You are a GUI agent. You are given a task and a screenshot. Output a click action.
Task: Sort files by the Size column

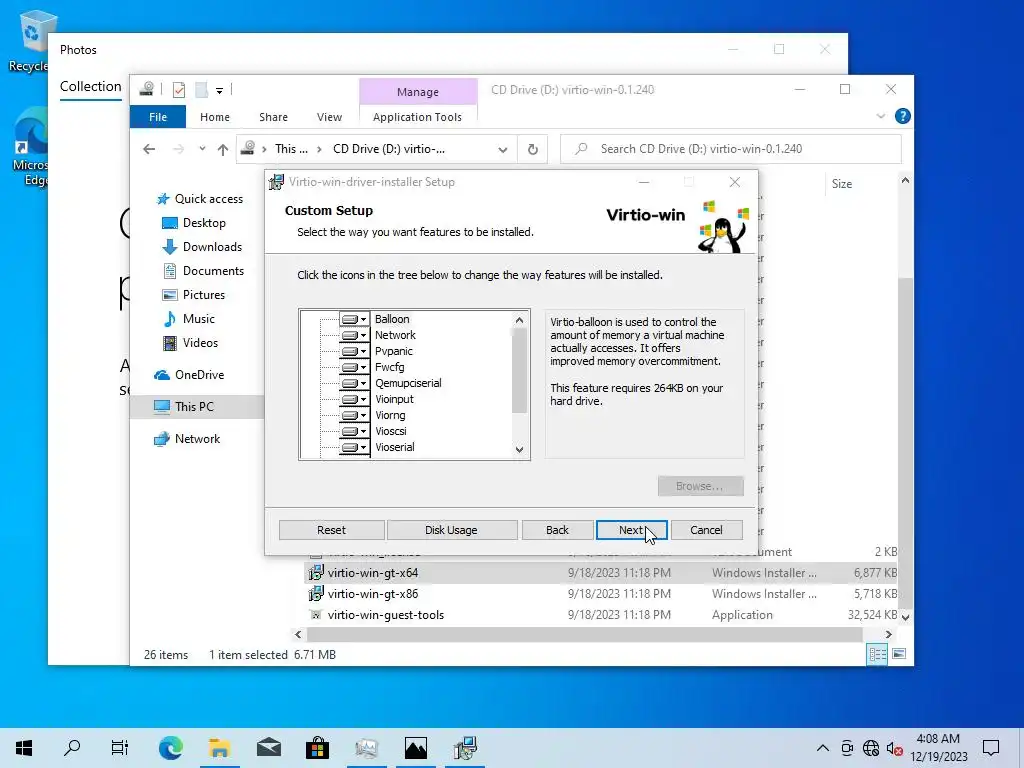[x=842, y=184]
